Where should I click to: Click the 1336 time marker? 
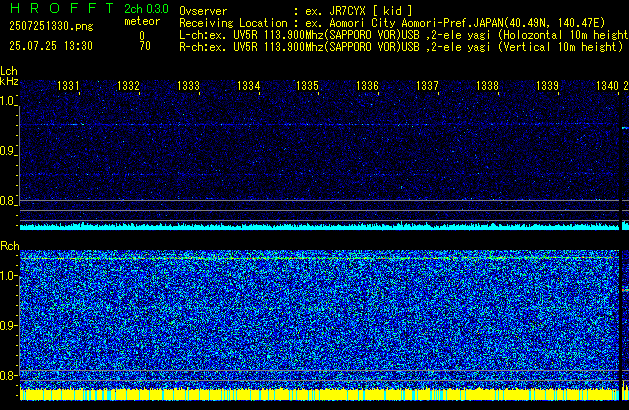[367, 86]
